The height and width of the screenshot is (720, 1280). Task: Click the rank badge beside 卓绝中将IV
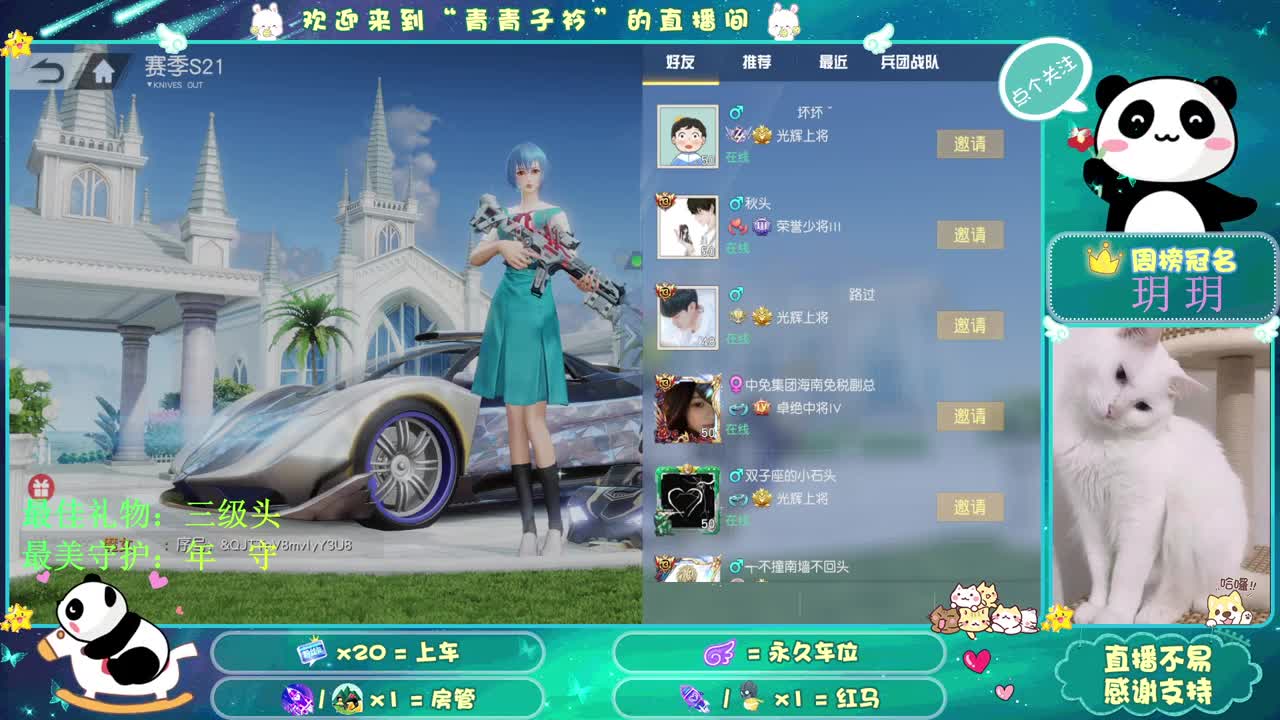tap(762, 408)
